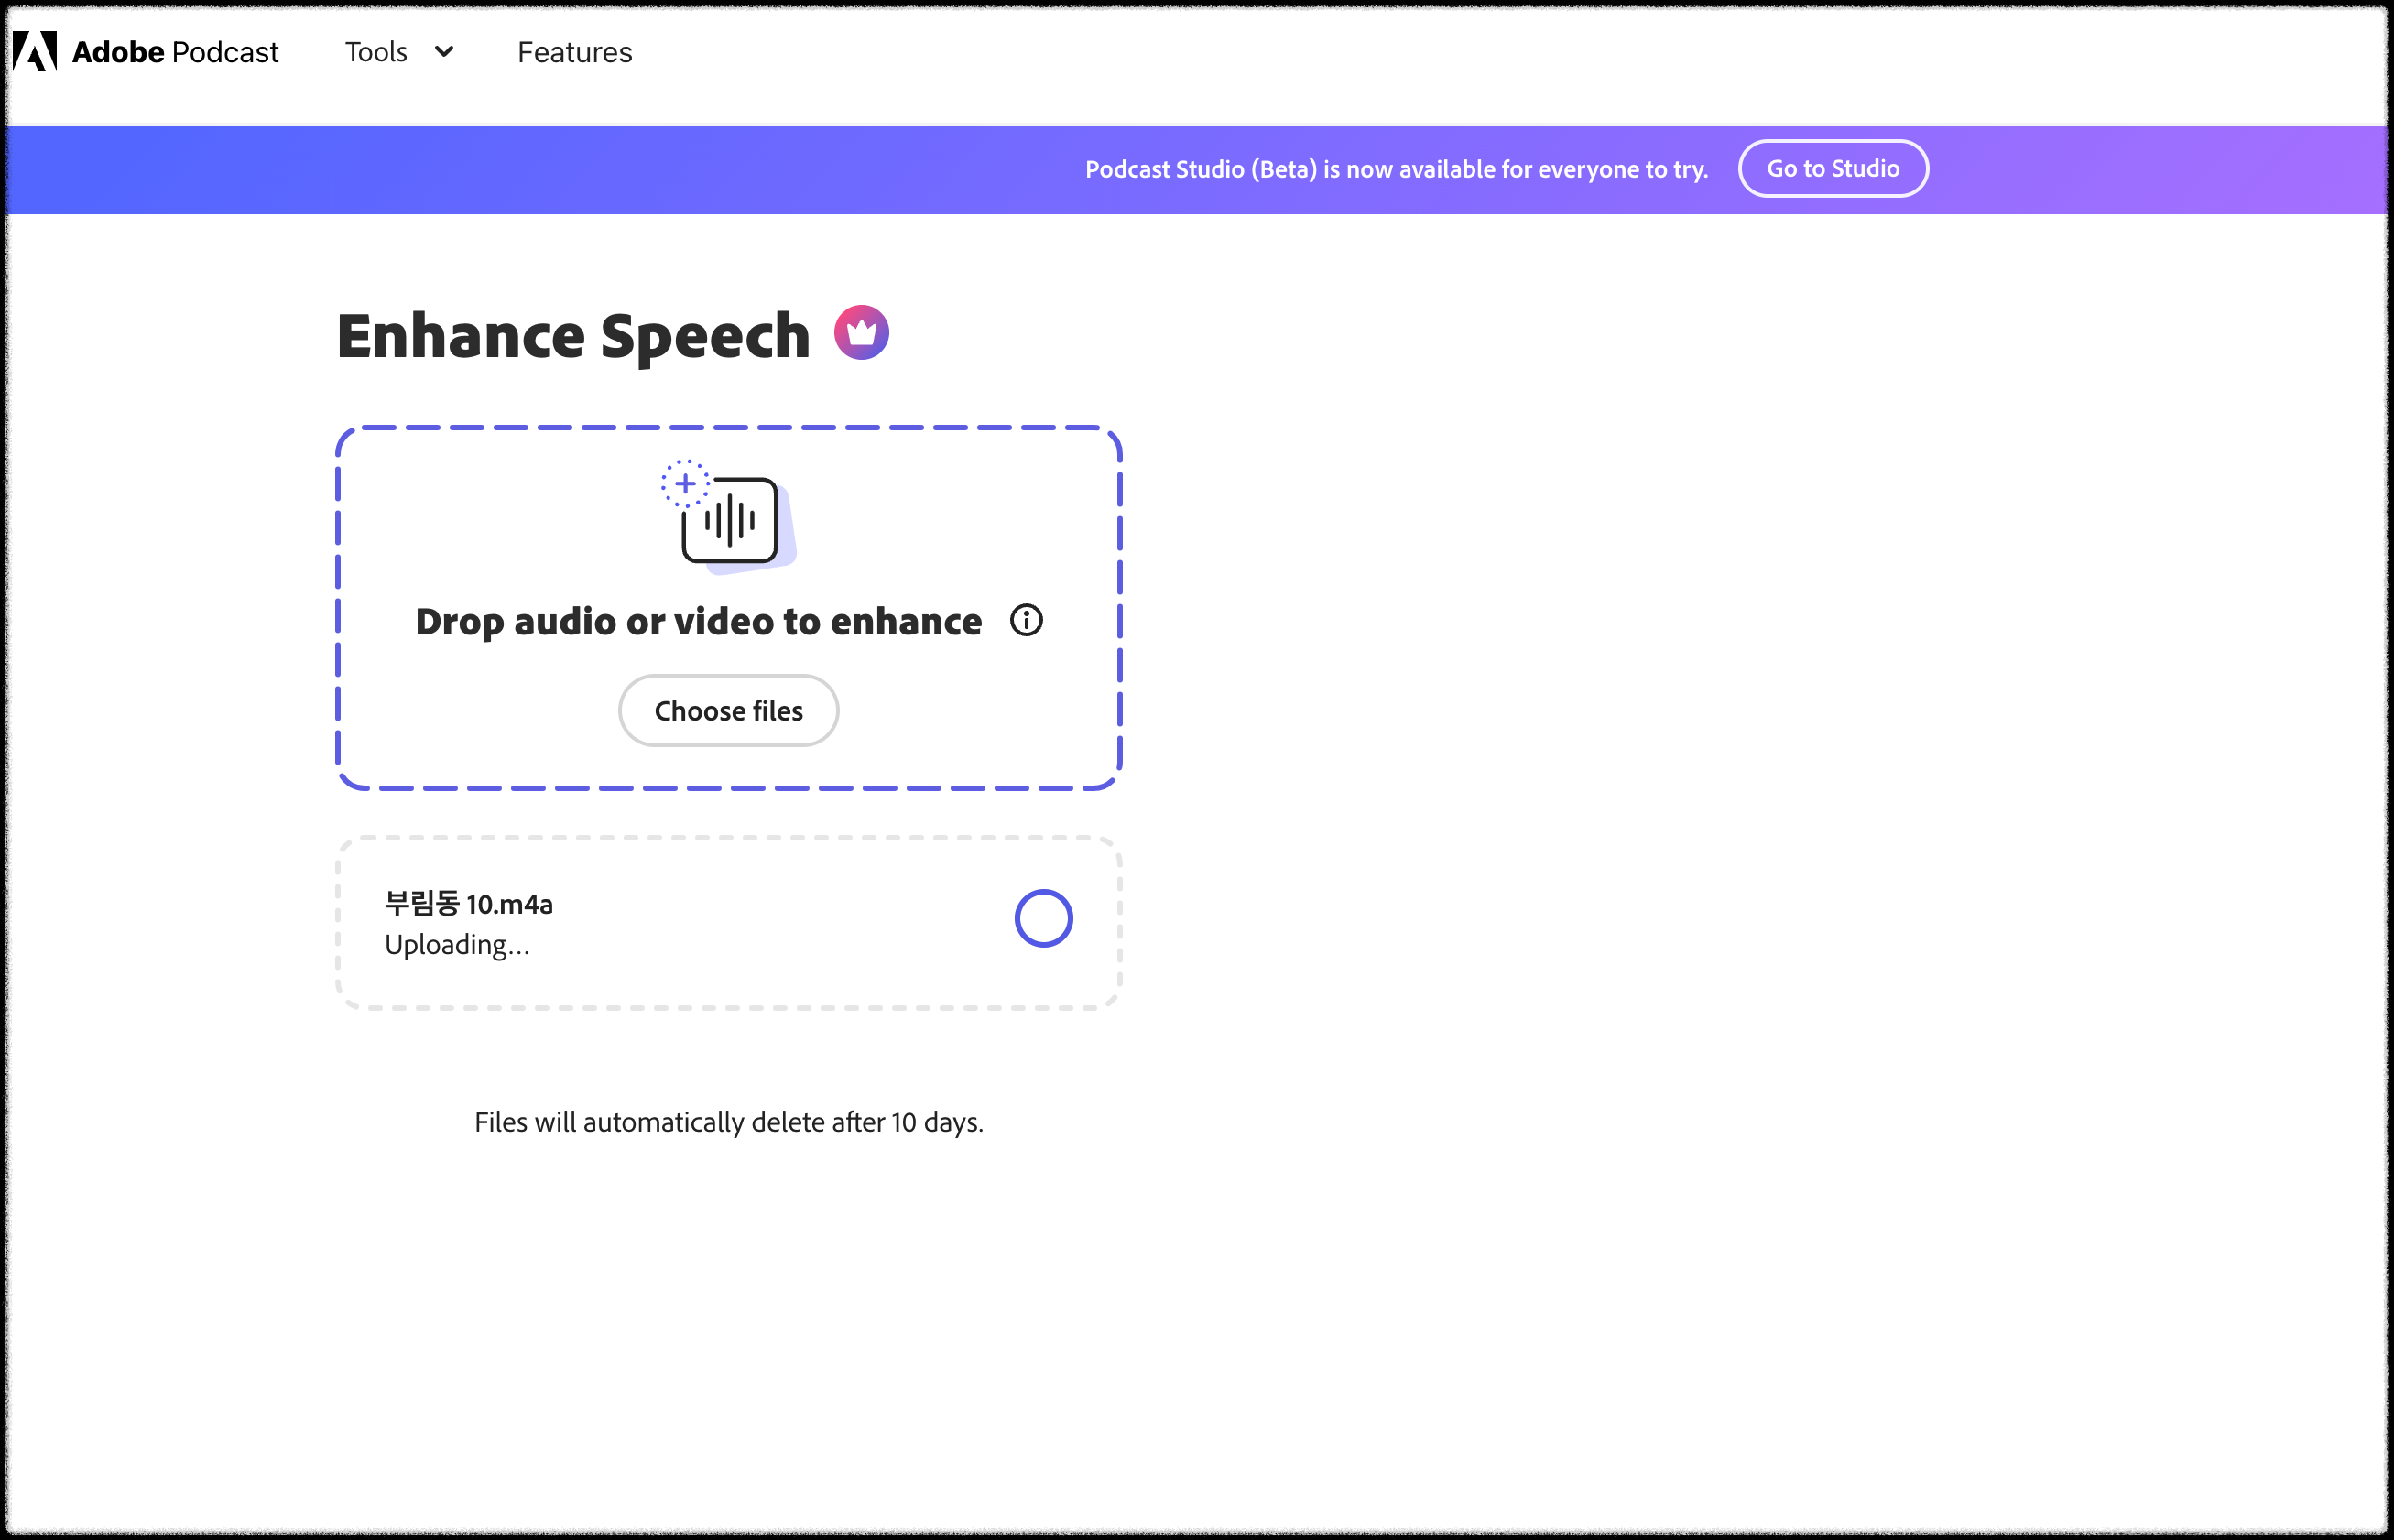Click the Go to Studio button
The width and height of the screenshot is (2394, 1540).
click(x=1832, y=169)
